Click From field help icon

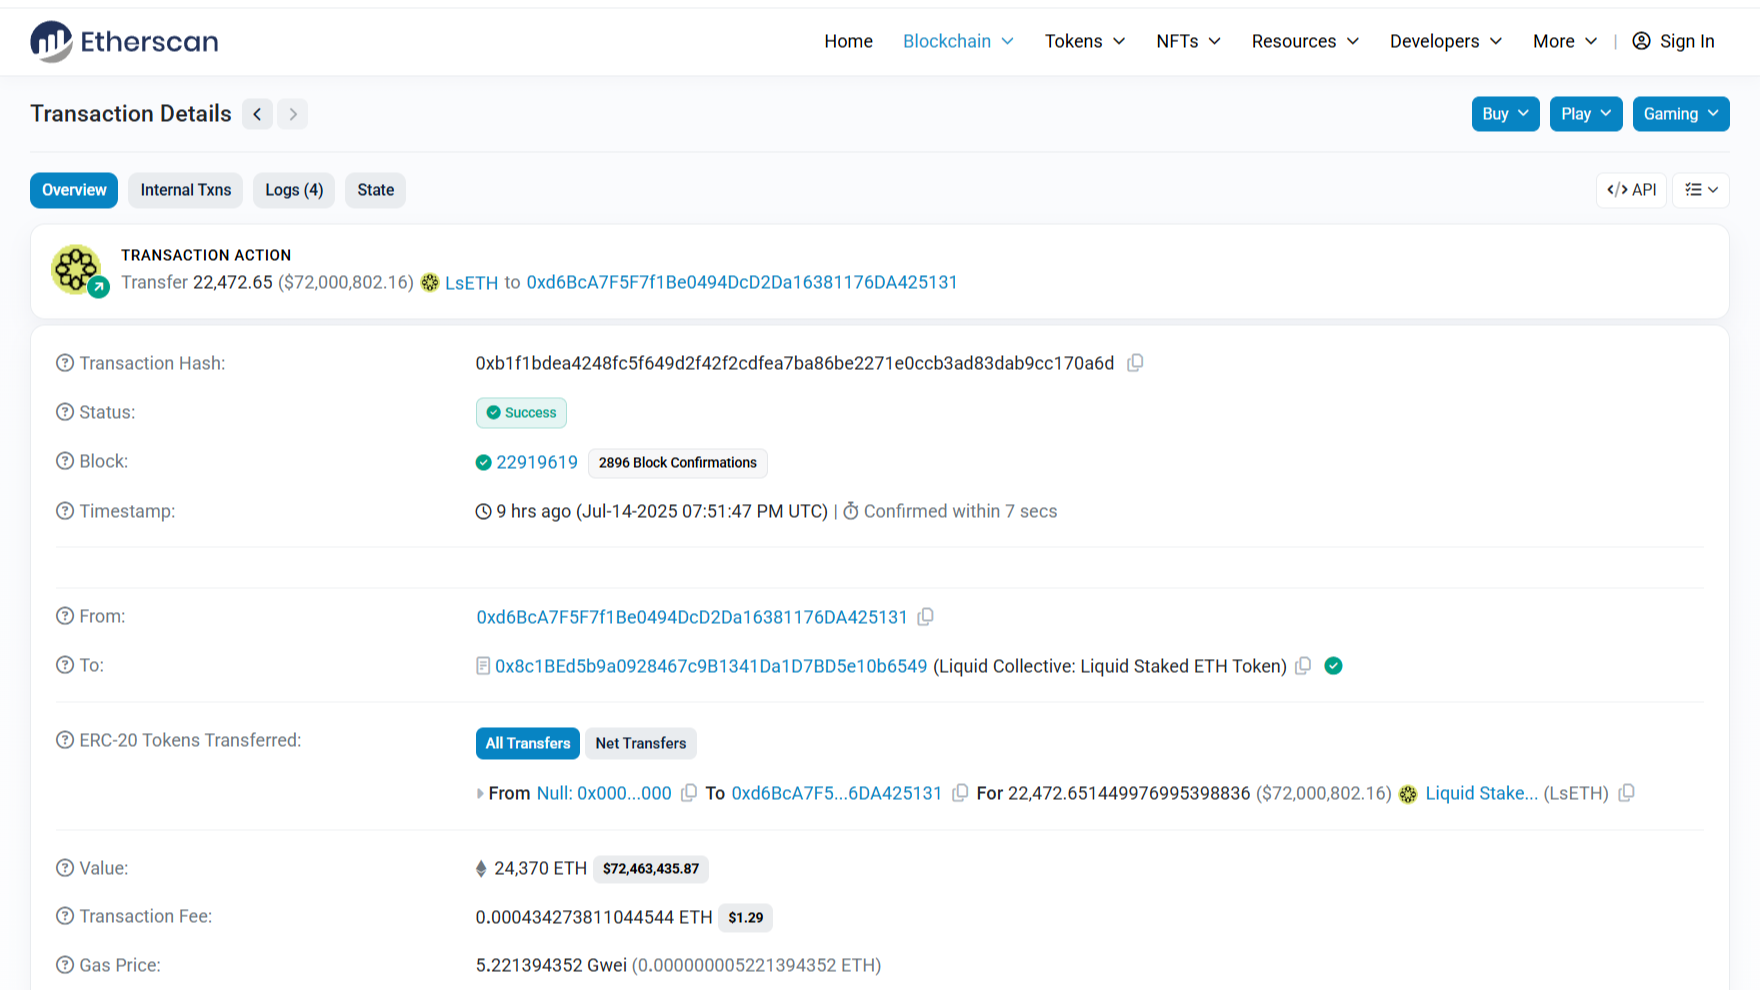click(x=65, y=616)
